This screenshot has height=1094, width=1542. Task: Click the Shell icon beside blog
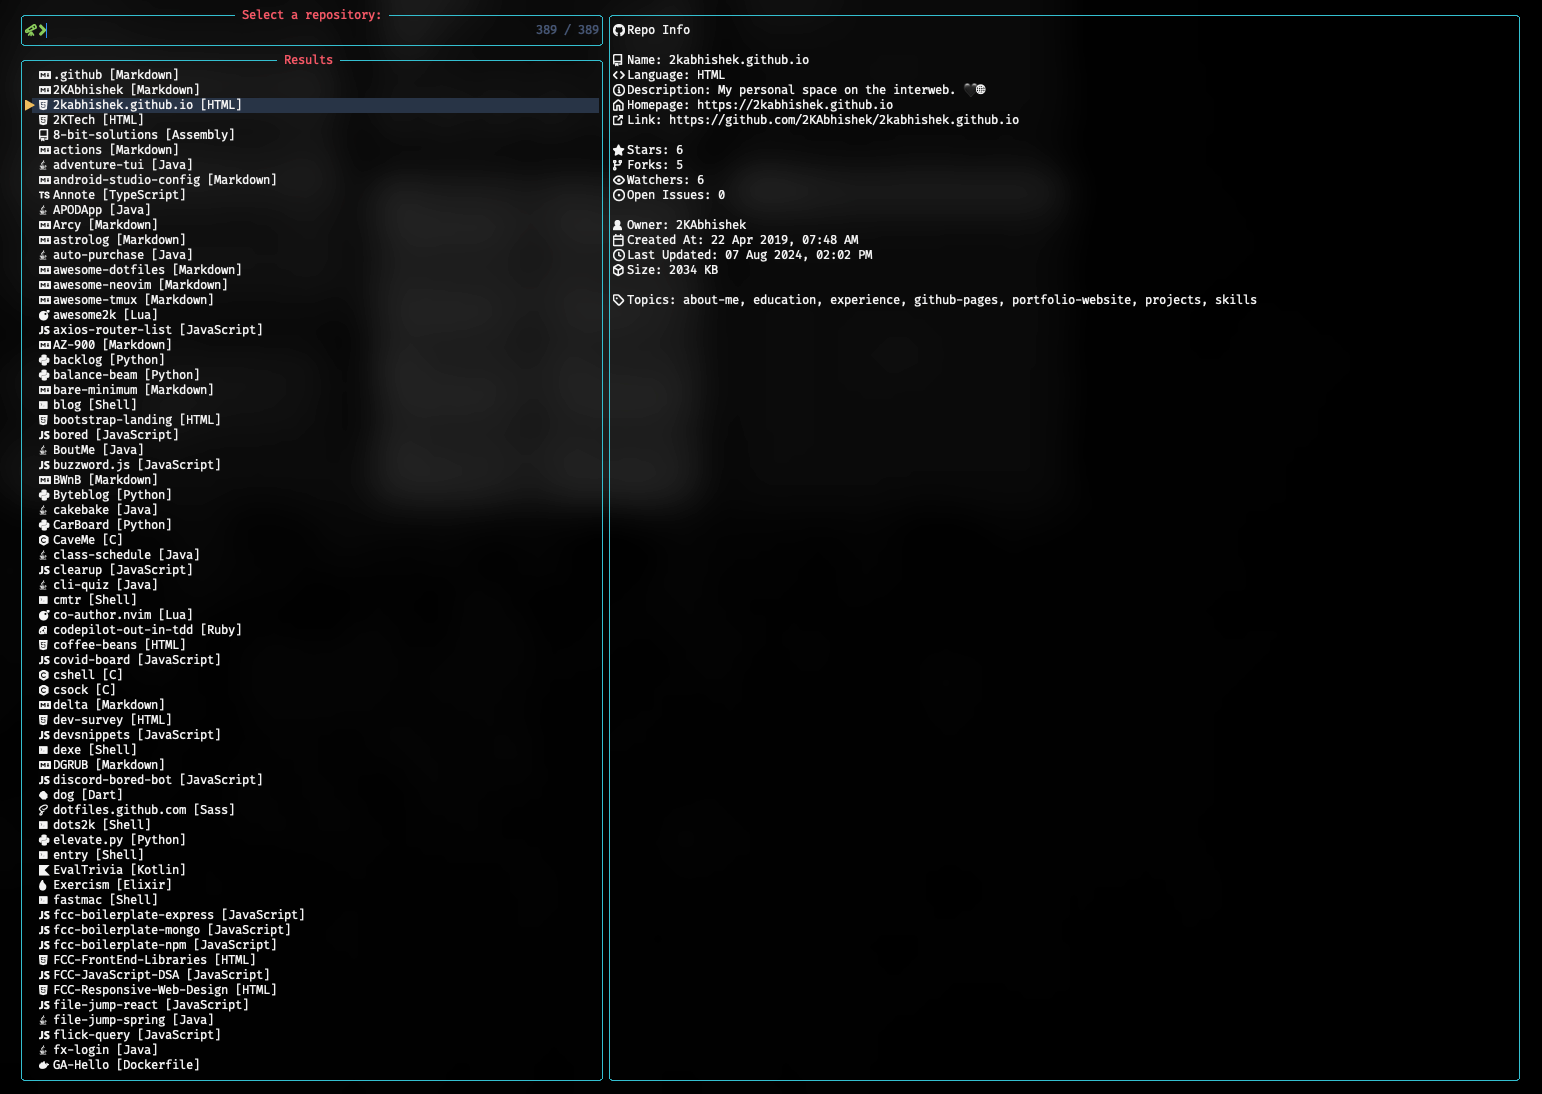point(44,405)
